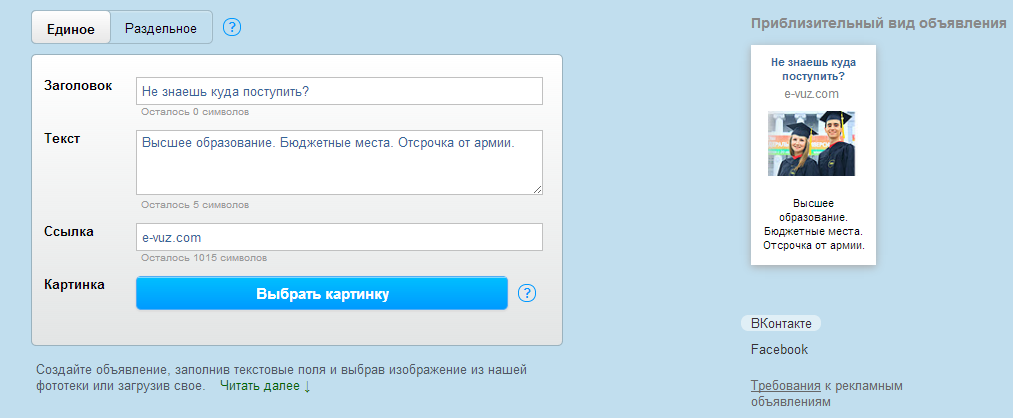
Task: Switch to the Раздельное tab
Action: click(161, 28)
